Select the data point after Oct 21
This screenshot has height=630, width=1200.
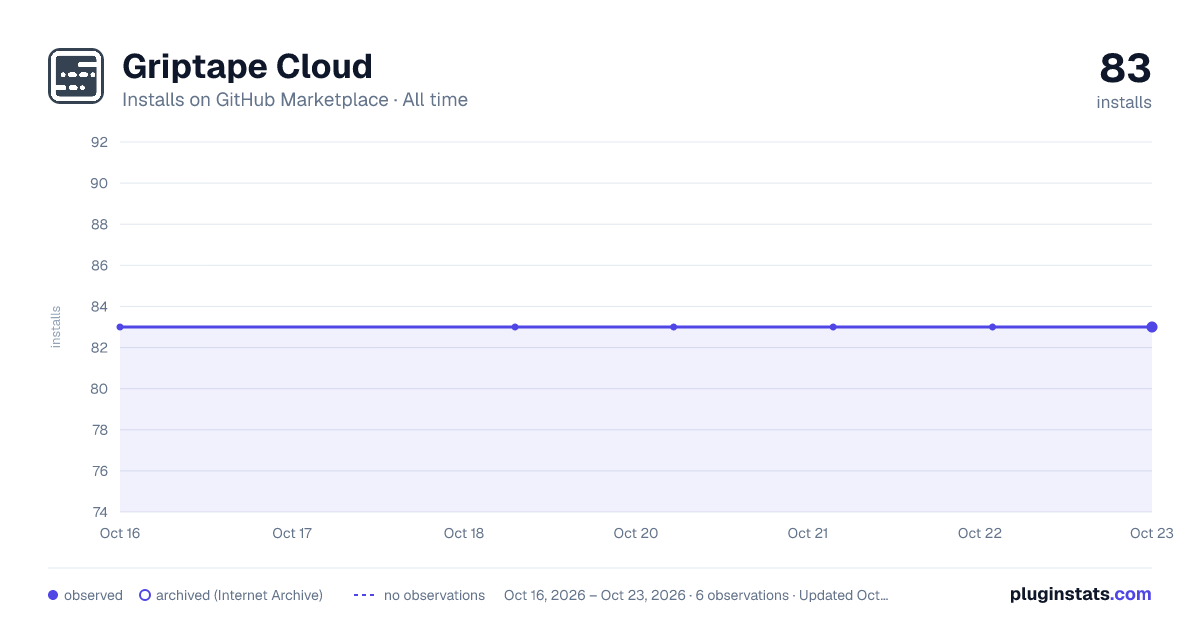[x=833, y=327]
